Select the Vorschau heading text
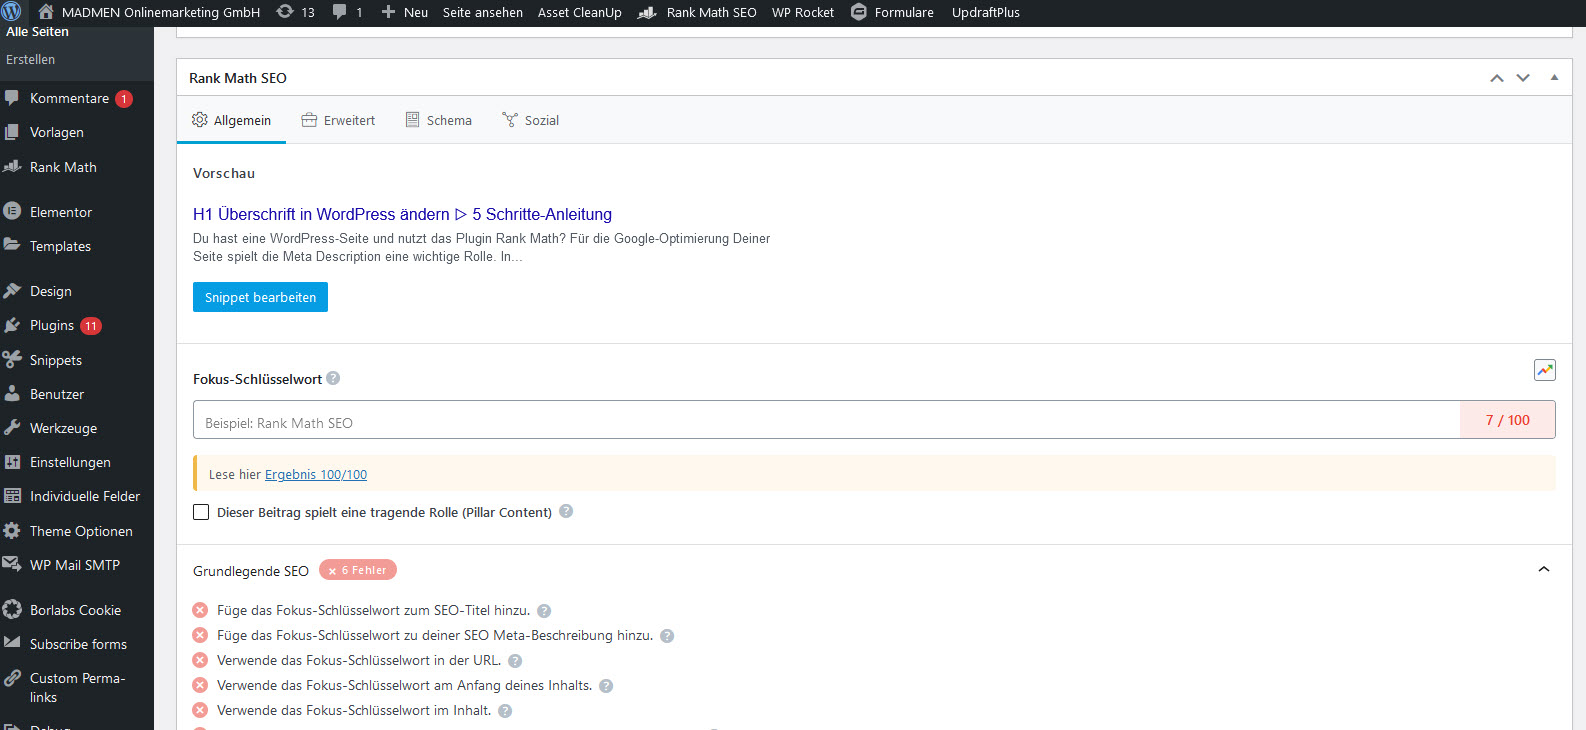Image resolution: width=1586 pixels, height=730 pixels. 224,173
